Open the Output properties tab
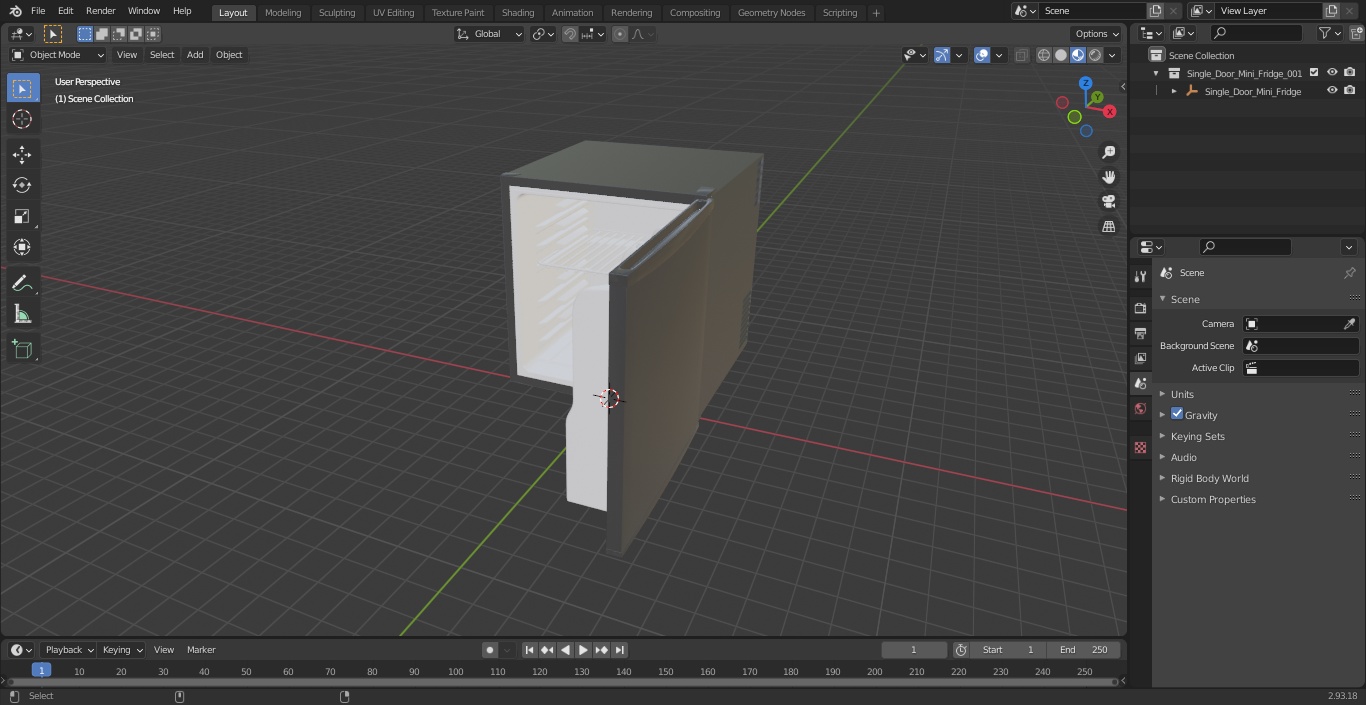The width and height of the screenshot is (1366, 705). pyautogui.click(x=1140, y=333)
